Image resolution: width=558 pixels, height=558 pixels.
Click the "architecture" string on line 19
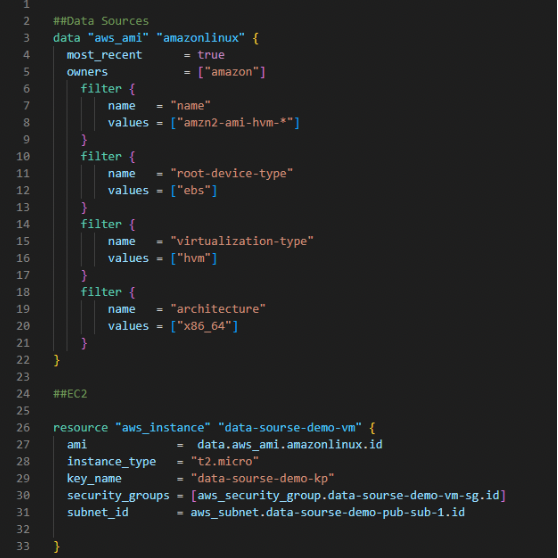tap(218, 309)
